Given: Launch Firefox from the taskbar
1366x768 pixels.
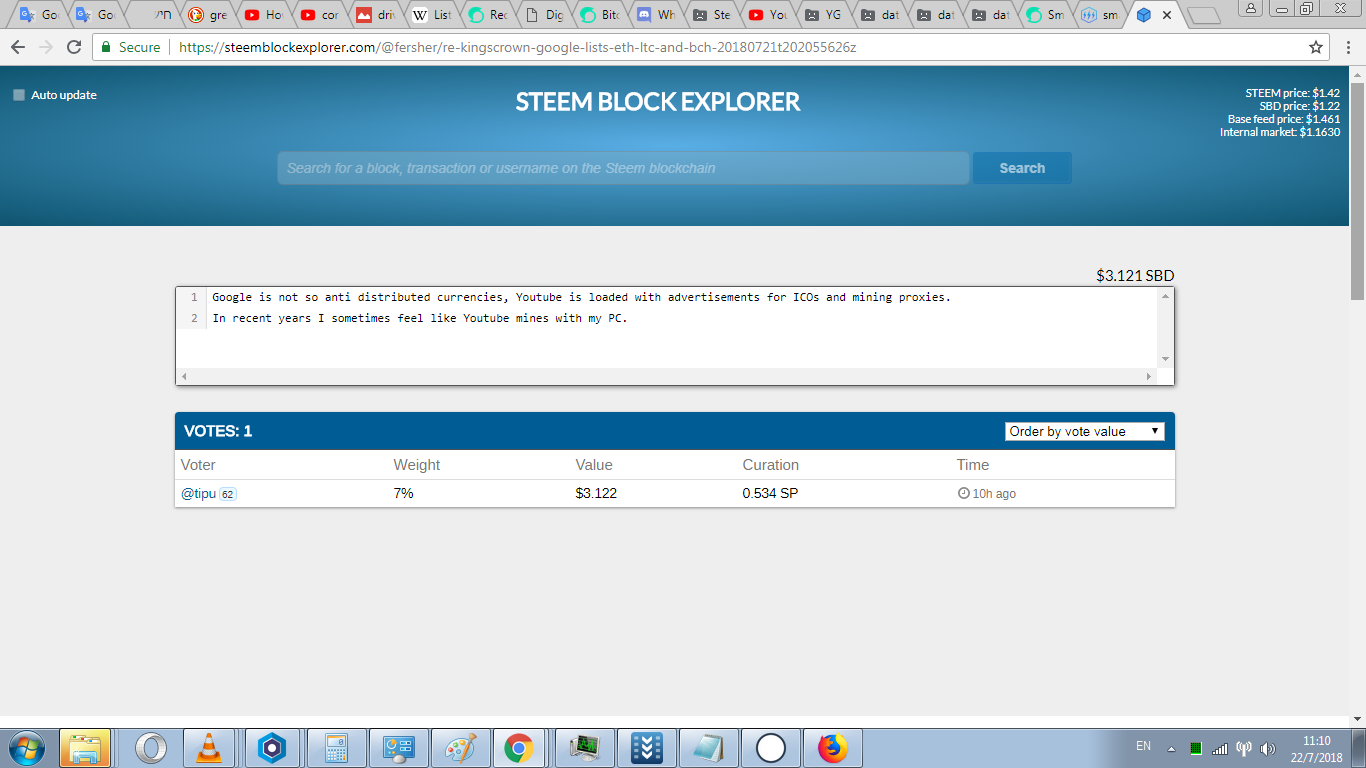Looking at the screenshot, I should 832,748.
